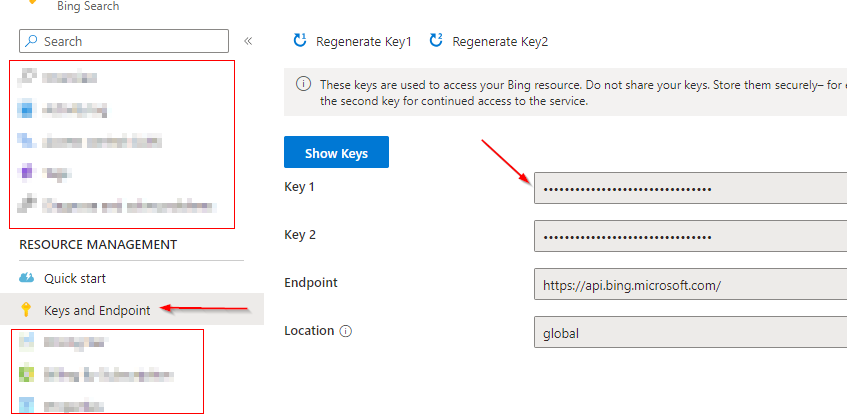Click the Endpoint URL field
Screen dimensions: 847x415
click(x=690, y=285)
